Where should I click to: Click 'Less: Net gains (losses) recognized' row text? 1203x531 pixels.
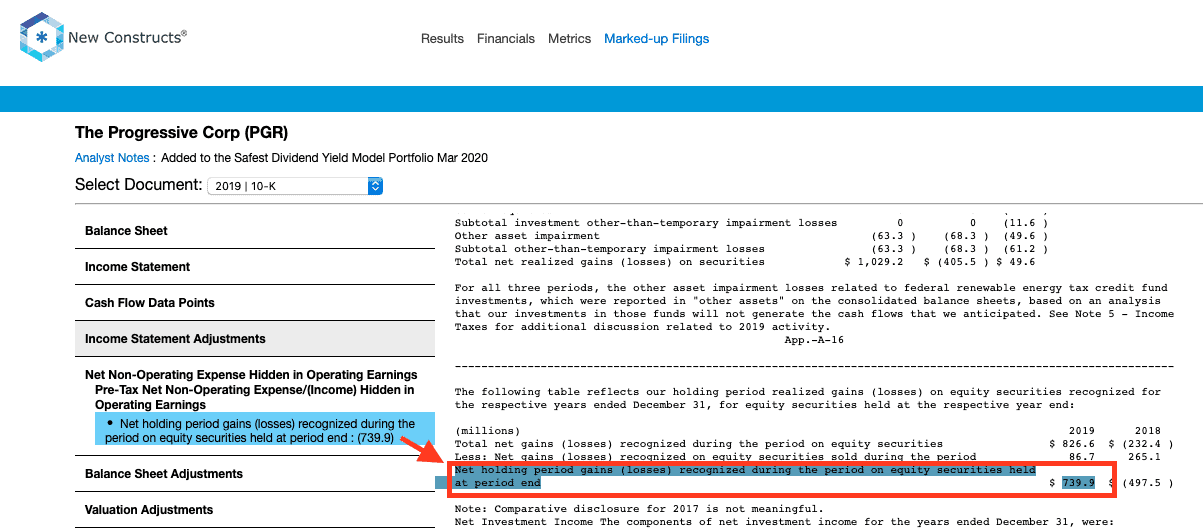[x=715, y=457]
